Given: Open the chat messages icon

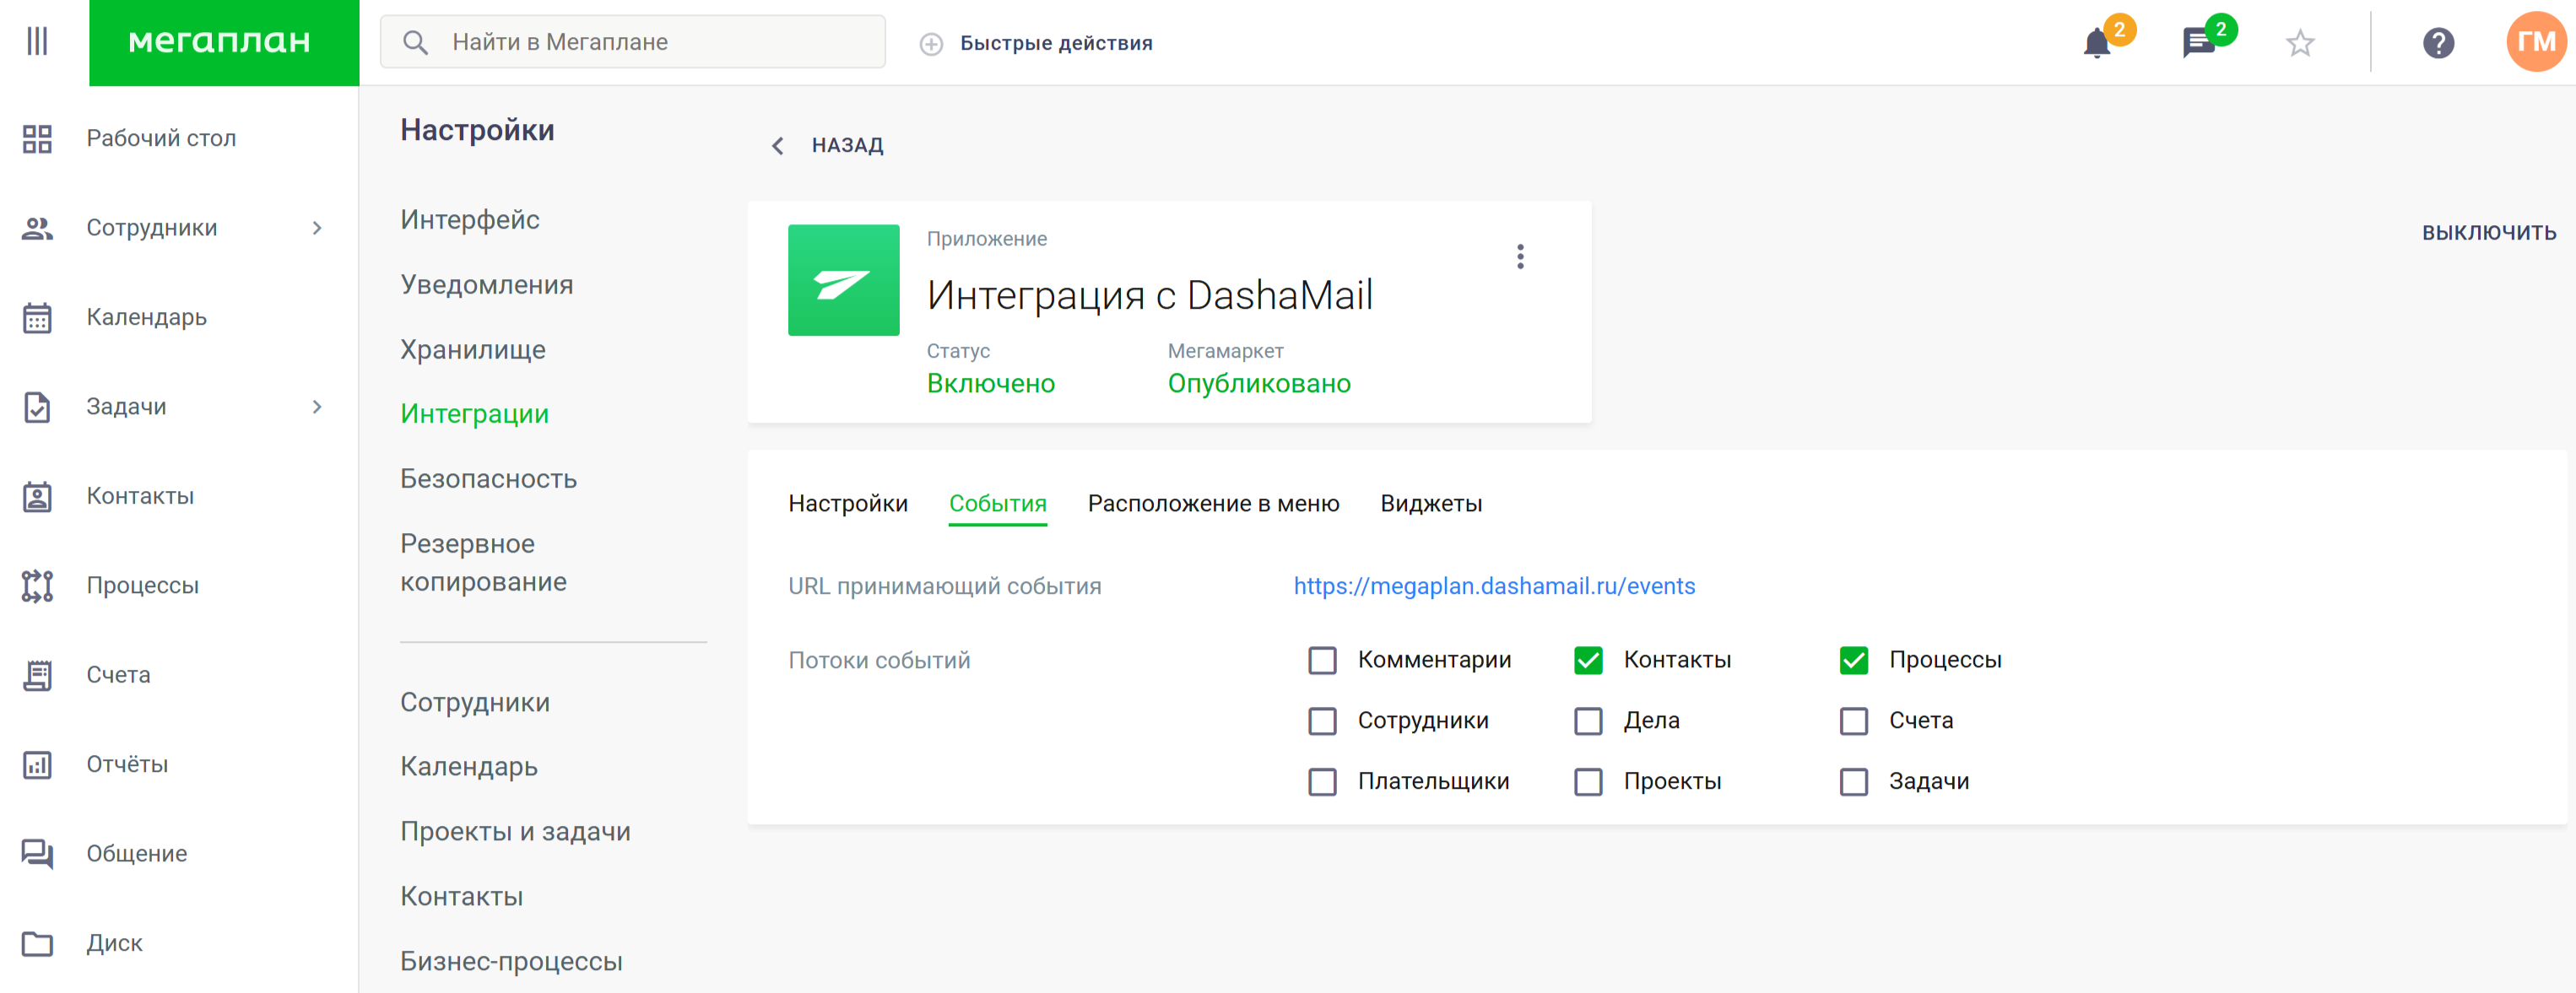Looking at the screenshot, I should point(2197,44).
